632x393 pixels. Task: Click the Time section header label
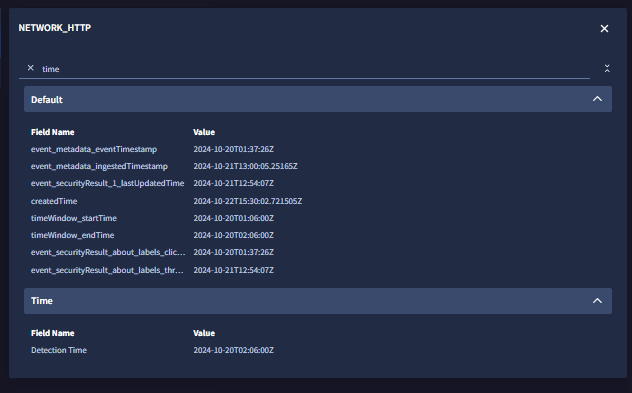[42, 301]
